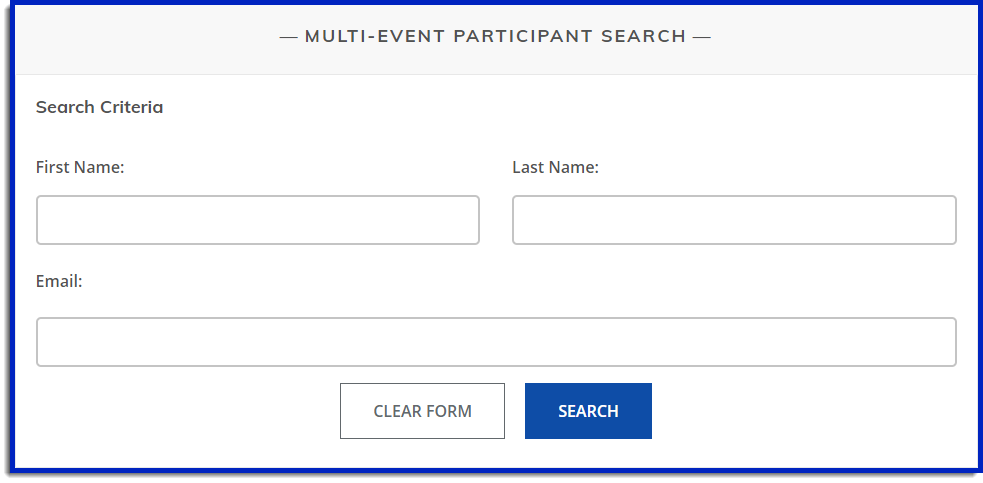Click inside the Email field
This screenshot has height=483, width=983.
point(496,342)
